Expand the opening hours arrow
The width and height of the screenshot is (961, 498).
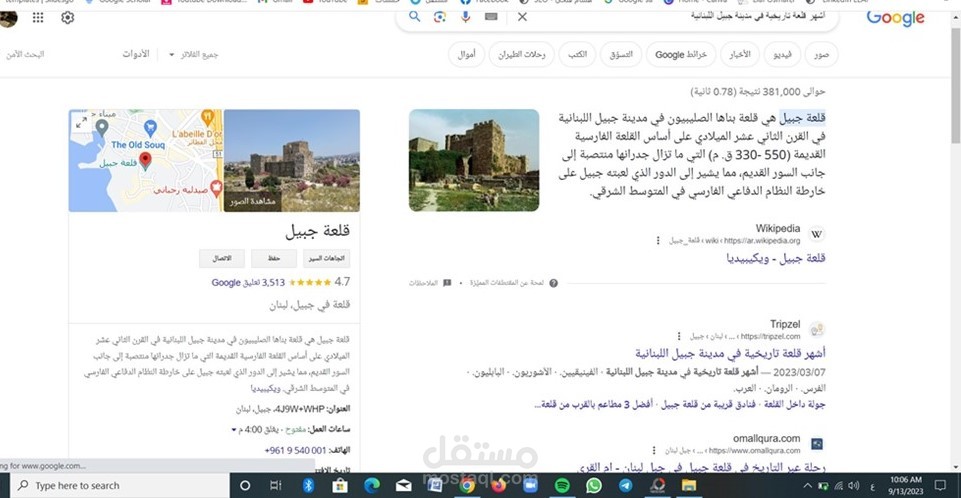(x=234, y=430)
